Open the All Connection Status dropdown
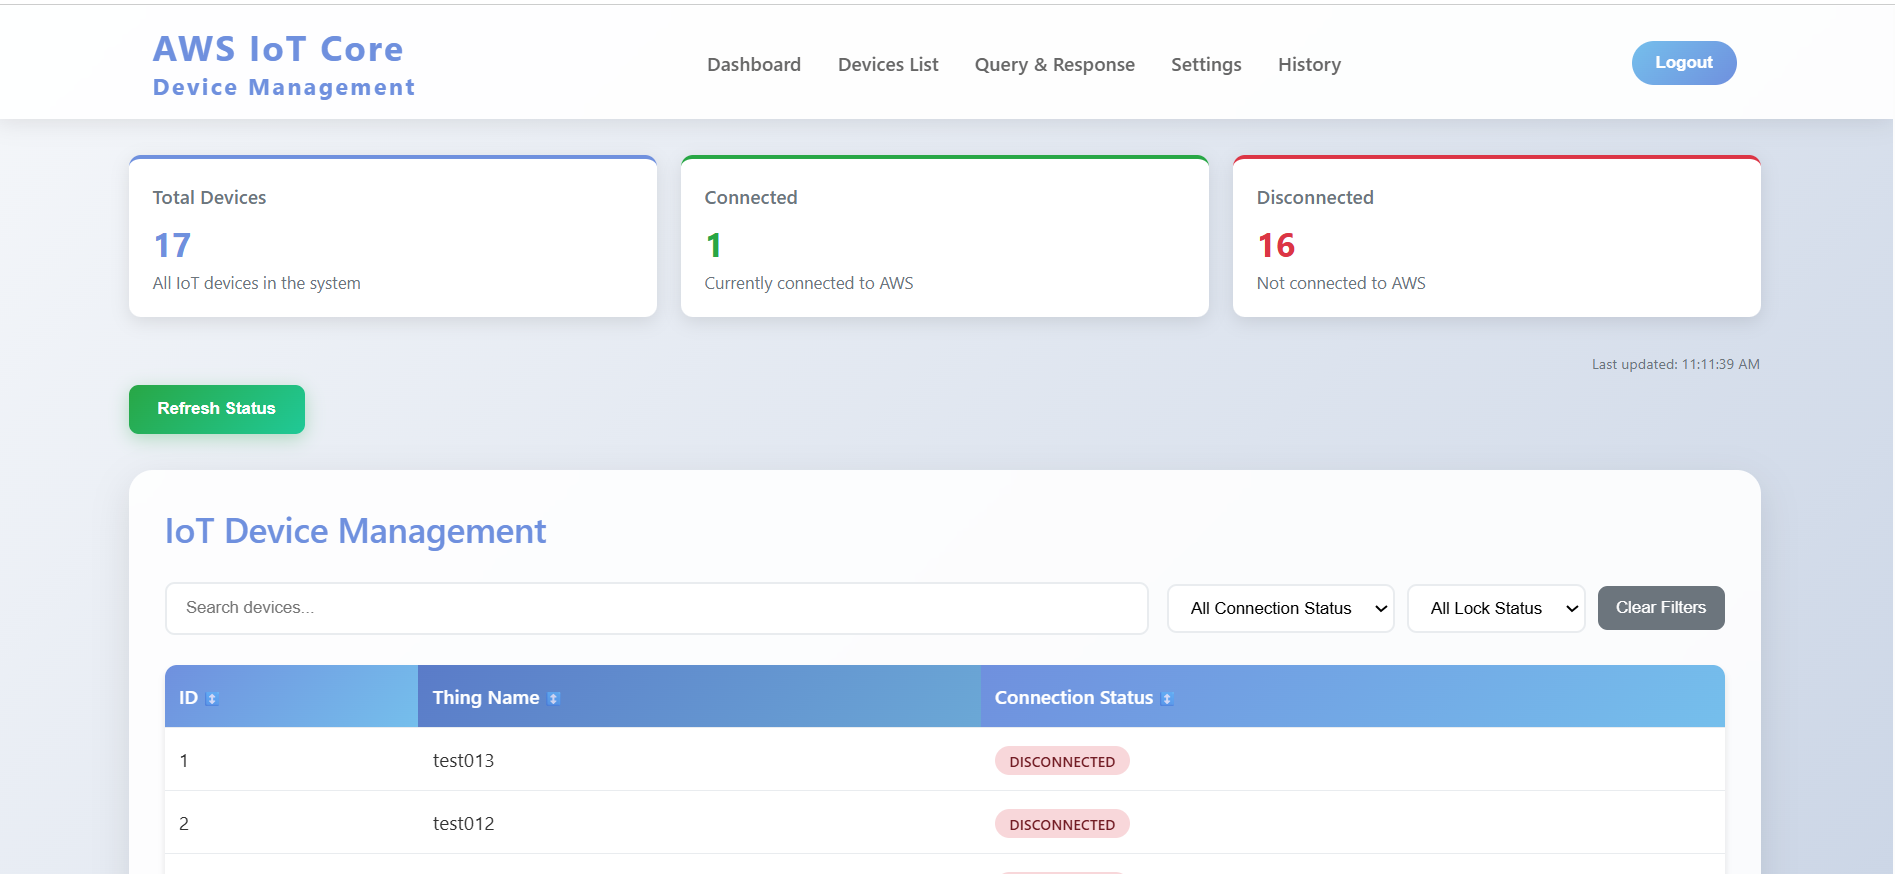 tap(1280, 608)
